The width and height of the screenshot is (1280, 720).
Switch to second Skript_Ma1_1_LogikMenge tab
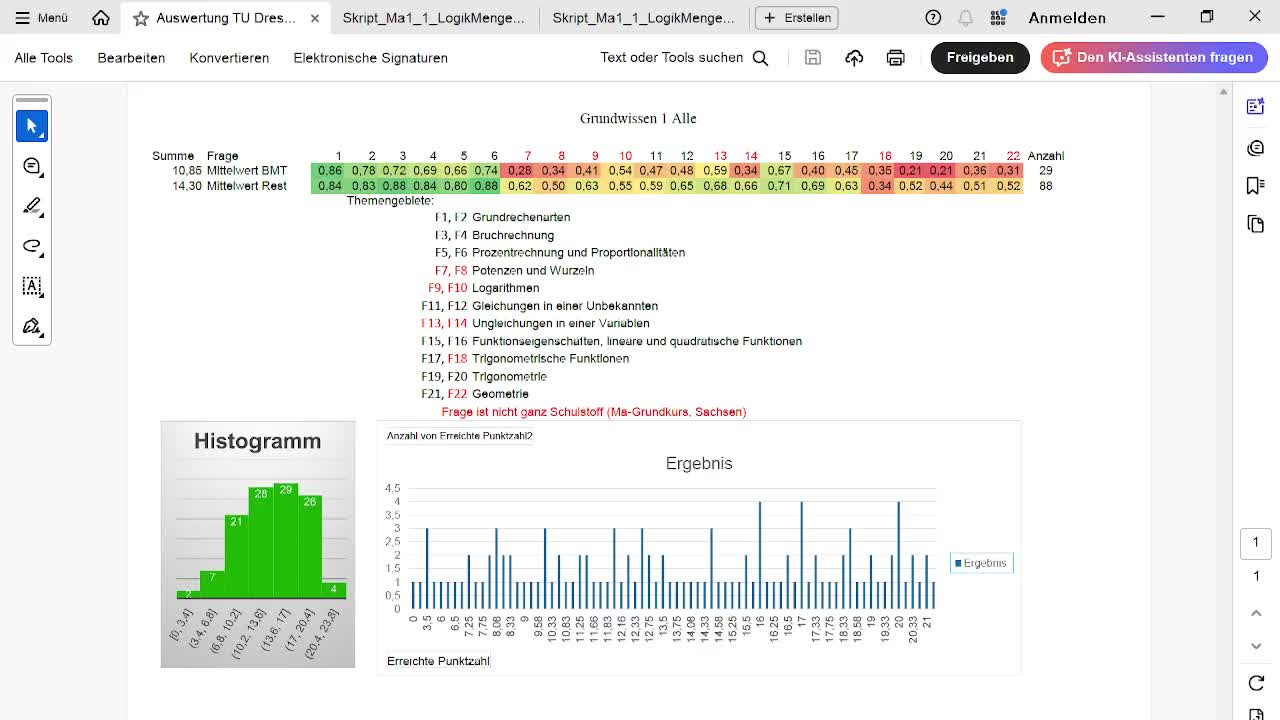643,18
